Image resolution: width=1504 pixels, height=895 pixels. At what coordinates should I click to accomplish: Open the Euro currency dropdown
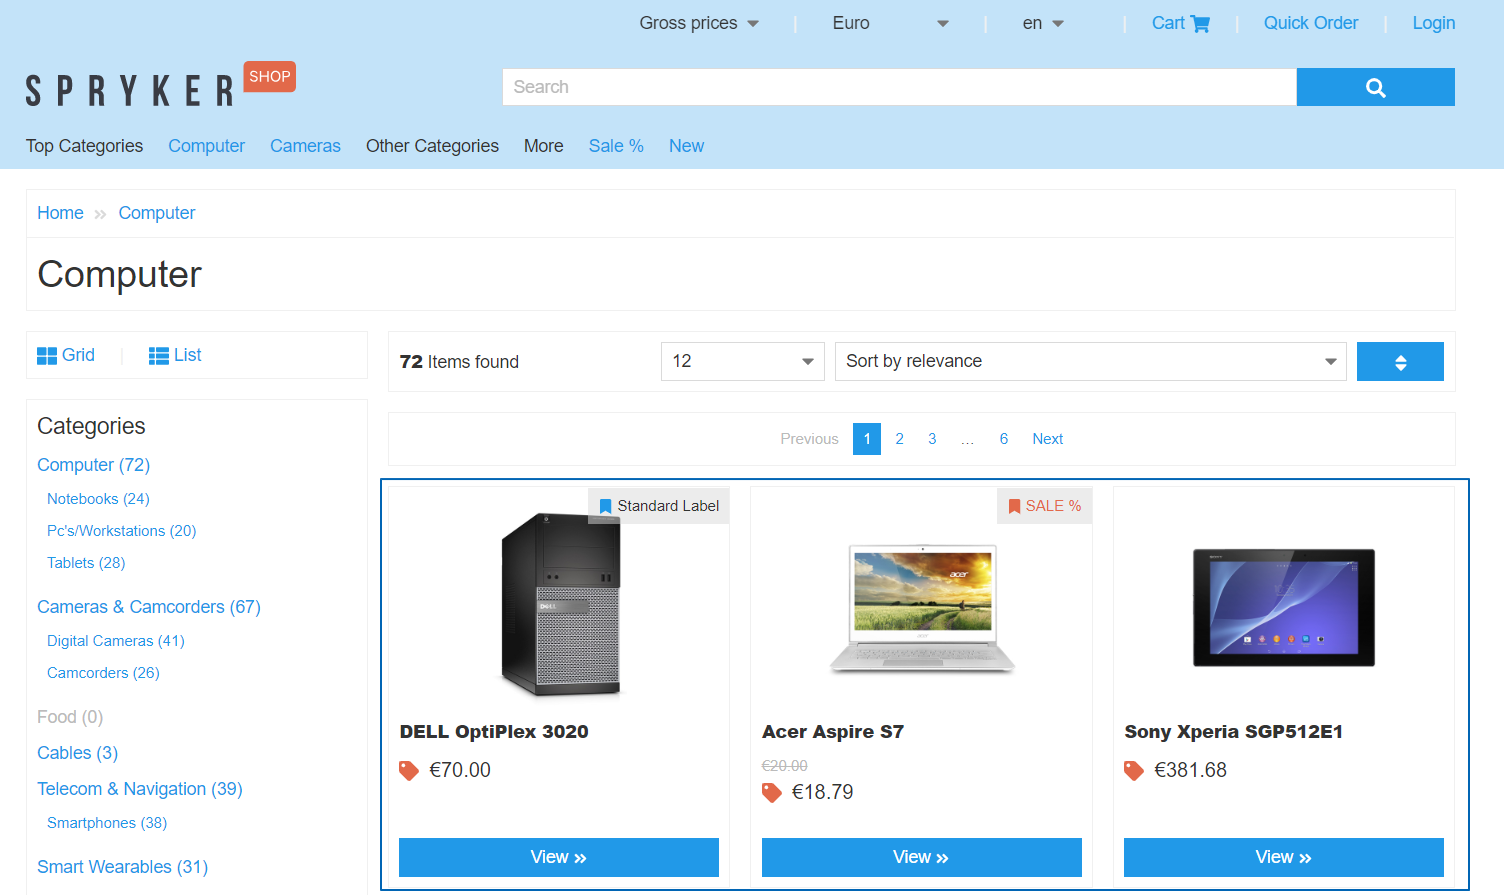[890, 23]
